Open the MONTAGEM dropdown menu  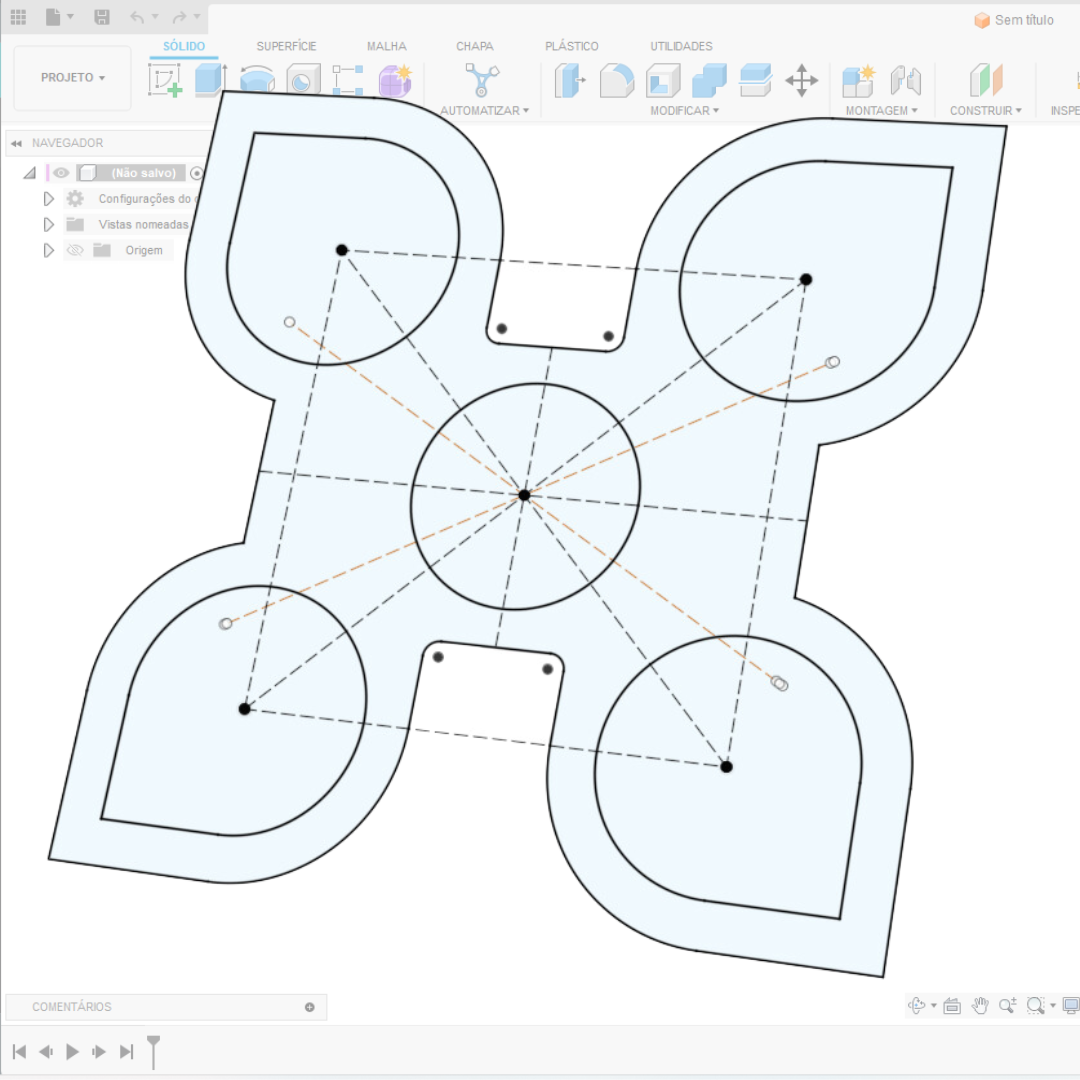(882, 111)
